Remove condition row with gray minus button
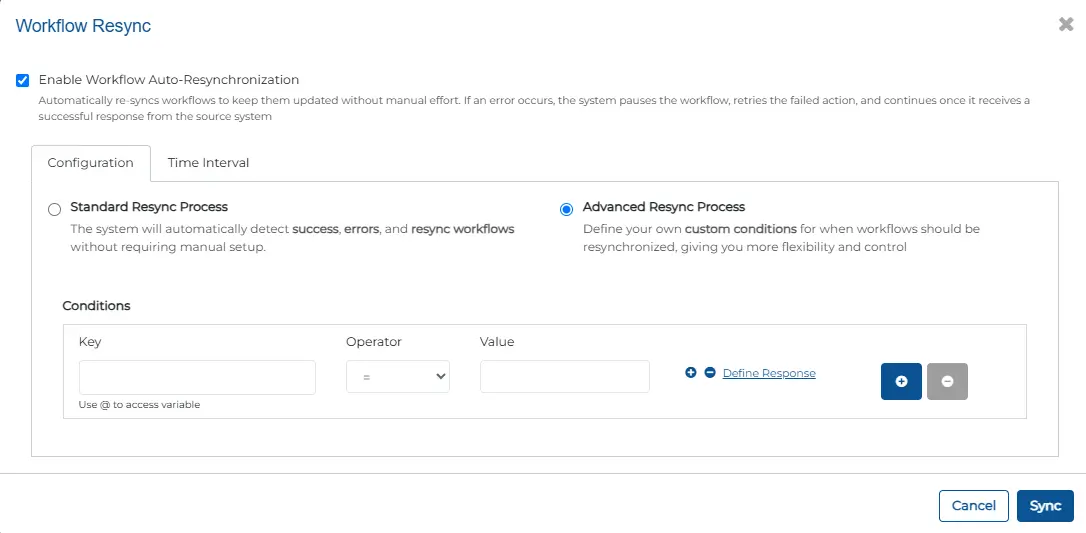The height and width of the screenshot is (533, 1086). pos(947,381)
